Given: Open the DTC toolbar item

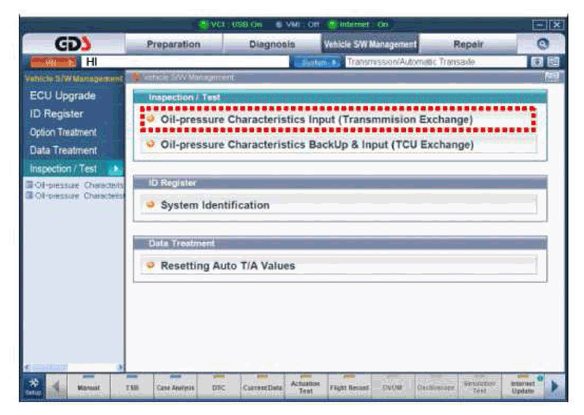Looking at the screenshot, I should point(219,387).
